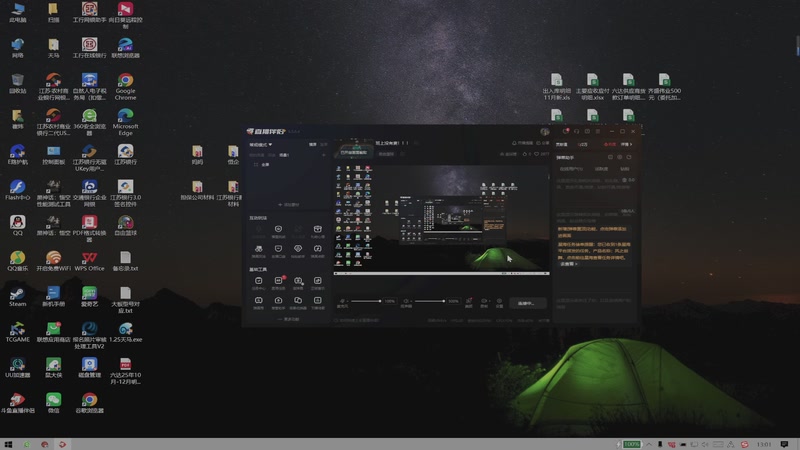Open the notification center icon in taskbar
This screenshot has height=450, width=800.
tap(785, 444)
